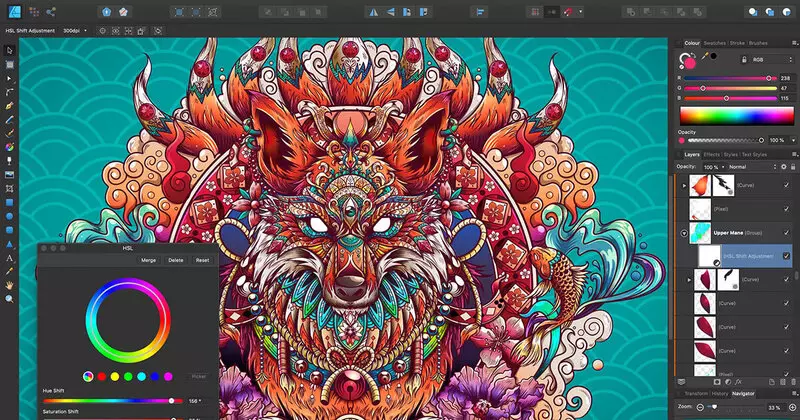Toggle the layer lock icon beside gear
The image size is (800, 420).
point(793,167)
